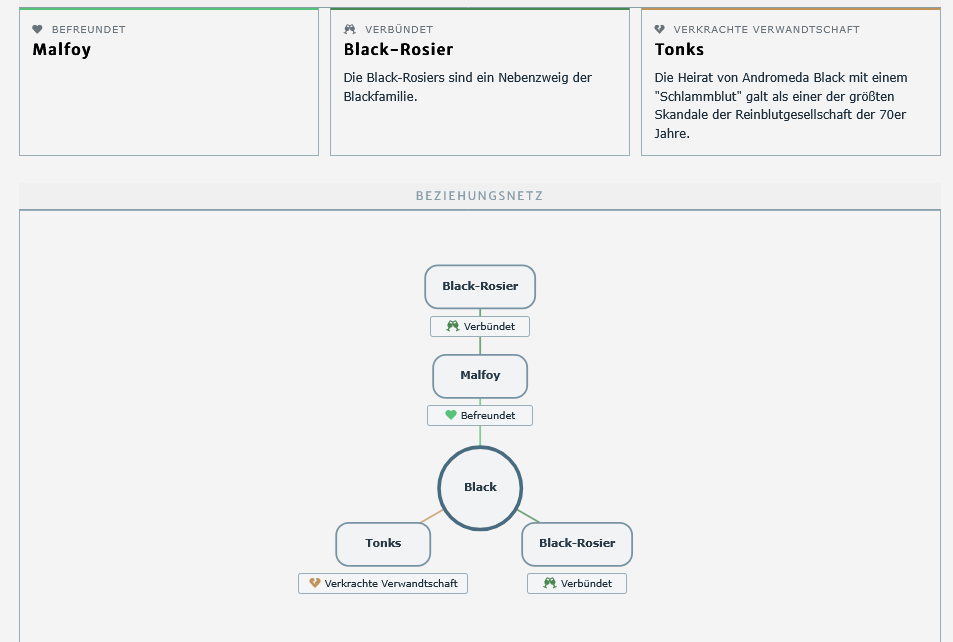Click the Tonks card description text
This screenshot has height=642, width=953.
click(x=780, y=106)
